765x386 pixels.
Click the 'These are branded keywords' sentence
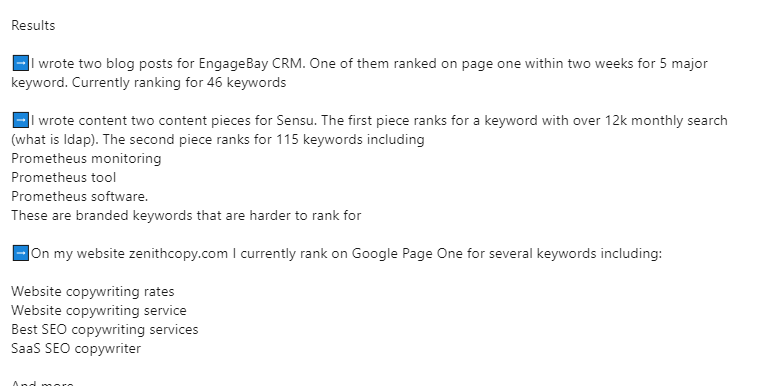coord(186,216)
